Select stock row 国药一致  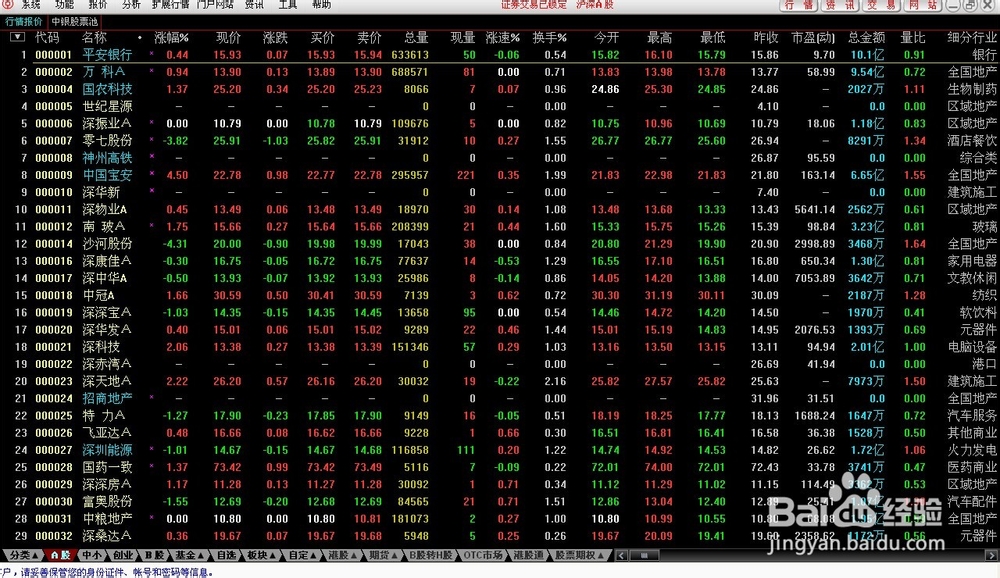pyautogui.click(x=500, y=468)
